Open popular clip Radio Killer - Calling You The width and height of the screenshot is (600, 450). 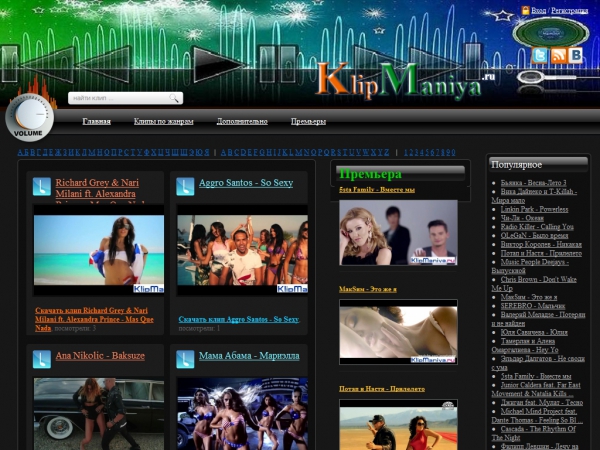pos(537,227)
